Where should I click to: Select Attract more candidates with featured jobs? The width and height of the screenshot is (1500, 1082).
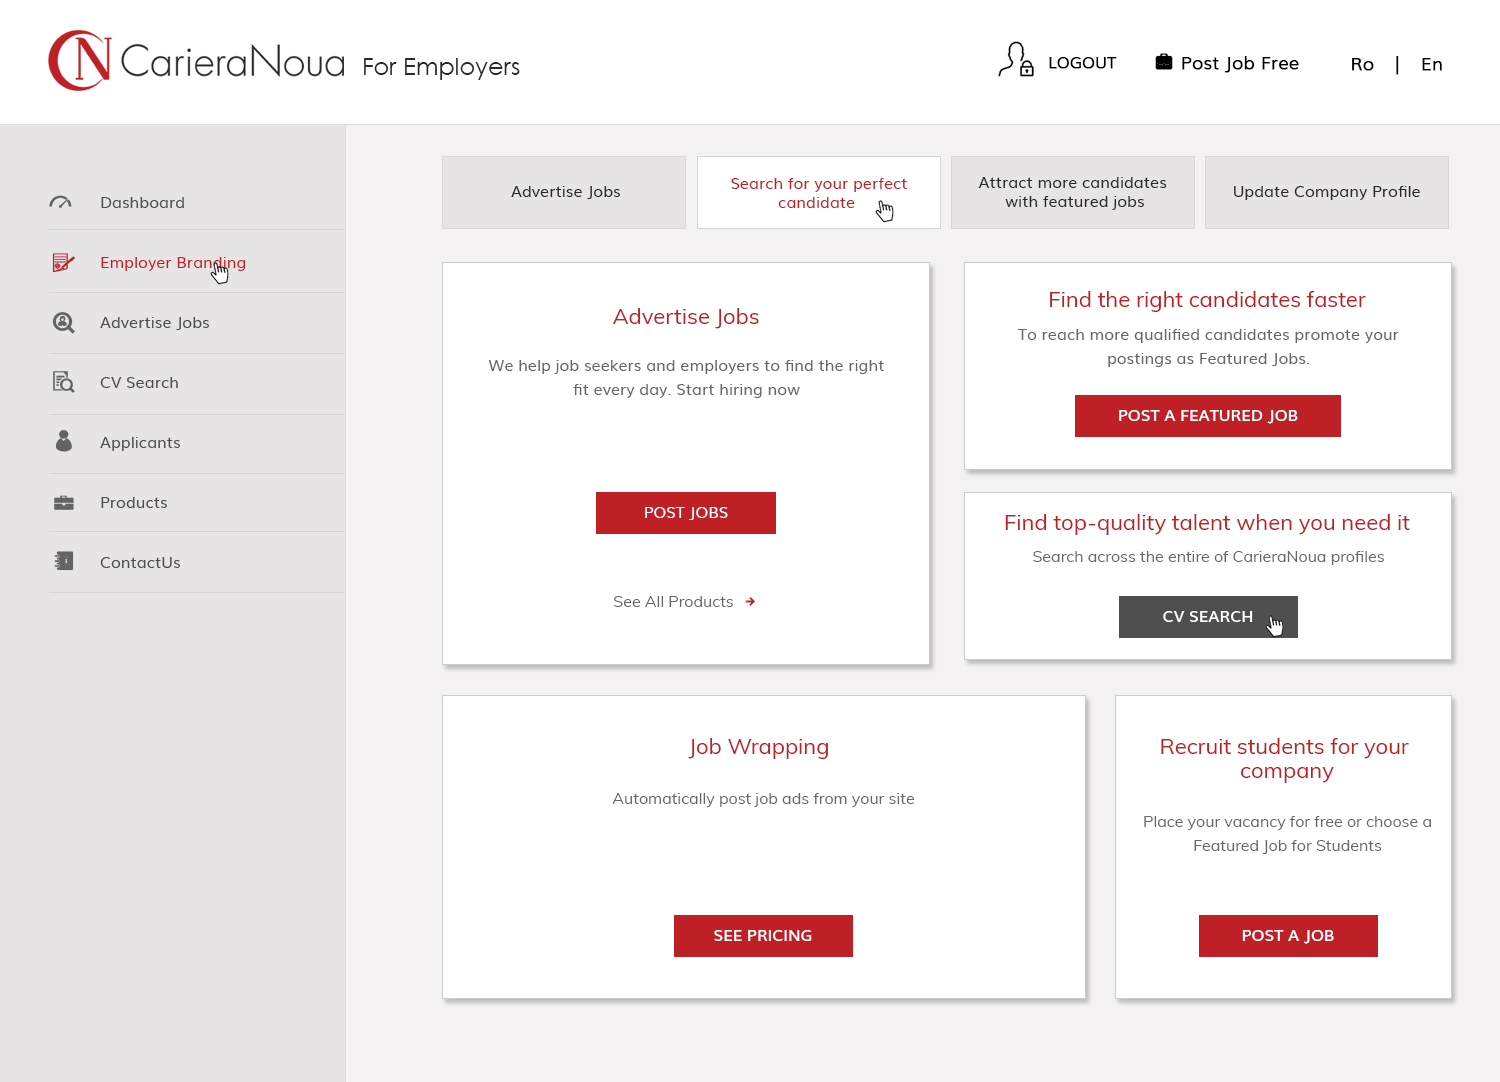pos(1072,192)
